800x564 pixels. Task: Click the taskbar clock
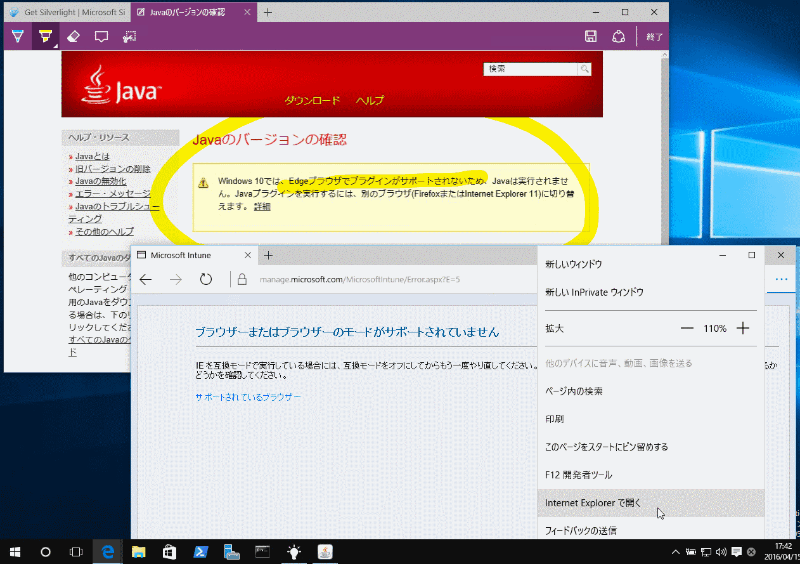click(x=781, y=552)
